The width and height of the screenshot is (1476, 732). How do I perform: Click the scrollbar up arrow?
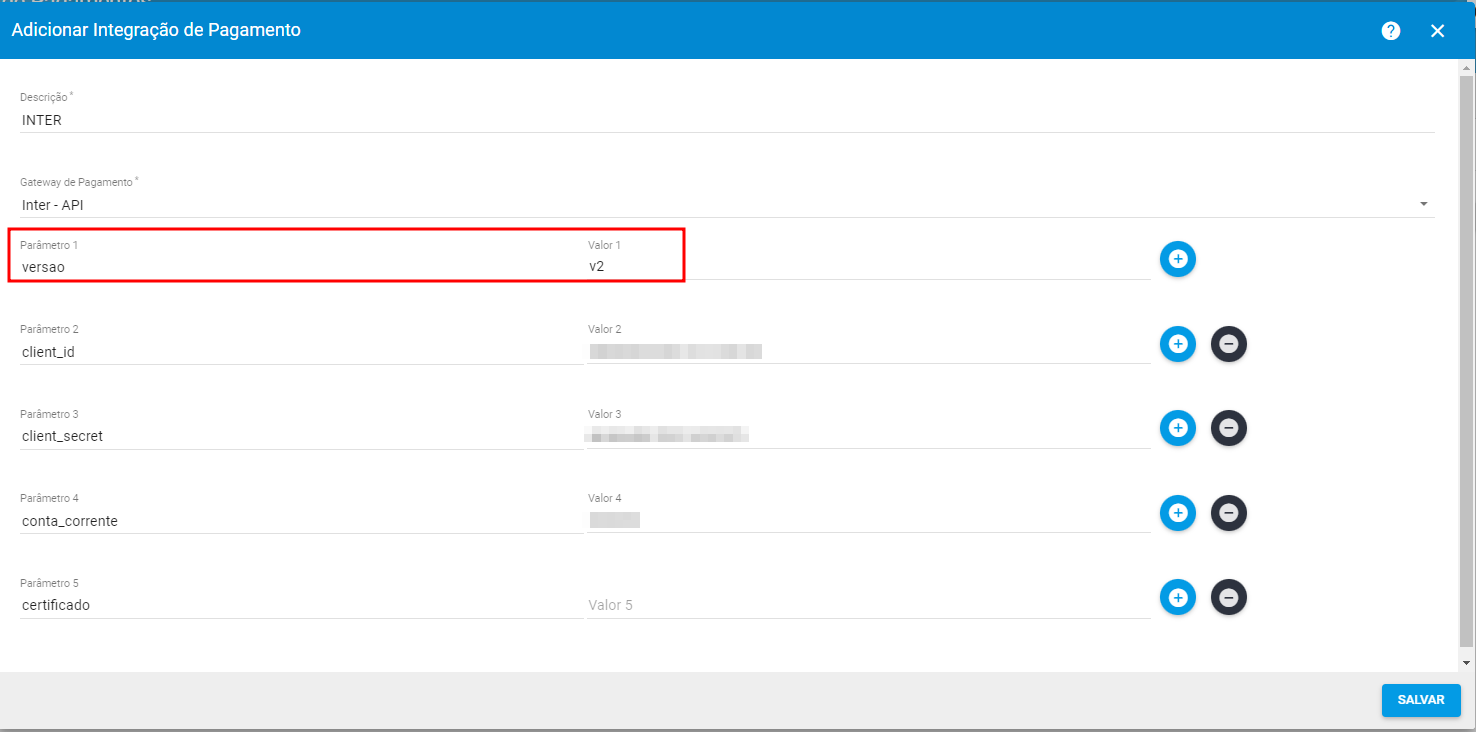click(1467, 67)
